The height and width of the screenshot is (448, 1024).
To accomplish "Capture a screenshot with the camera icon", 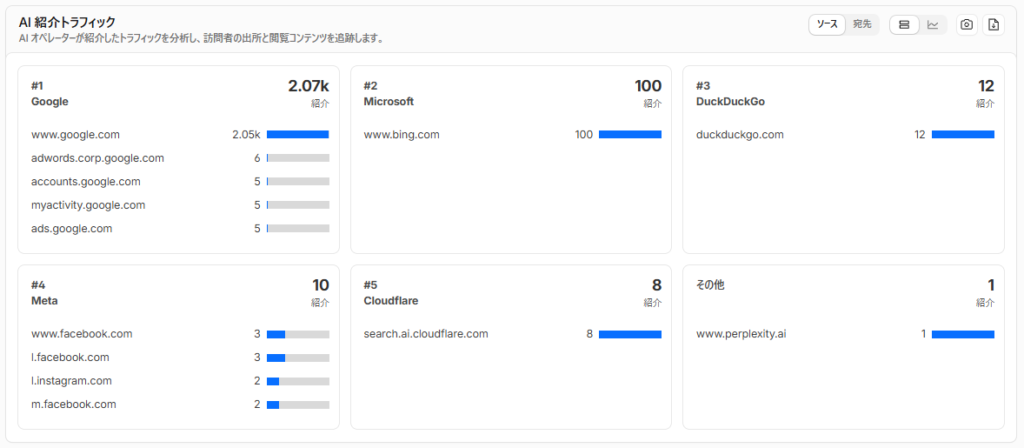I will point(967,25).
